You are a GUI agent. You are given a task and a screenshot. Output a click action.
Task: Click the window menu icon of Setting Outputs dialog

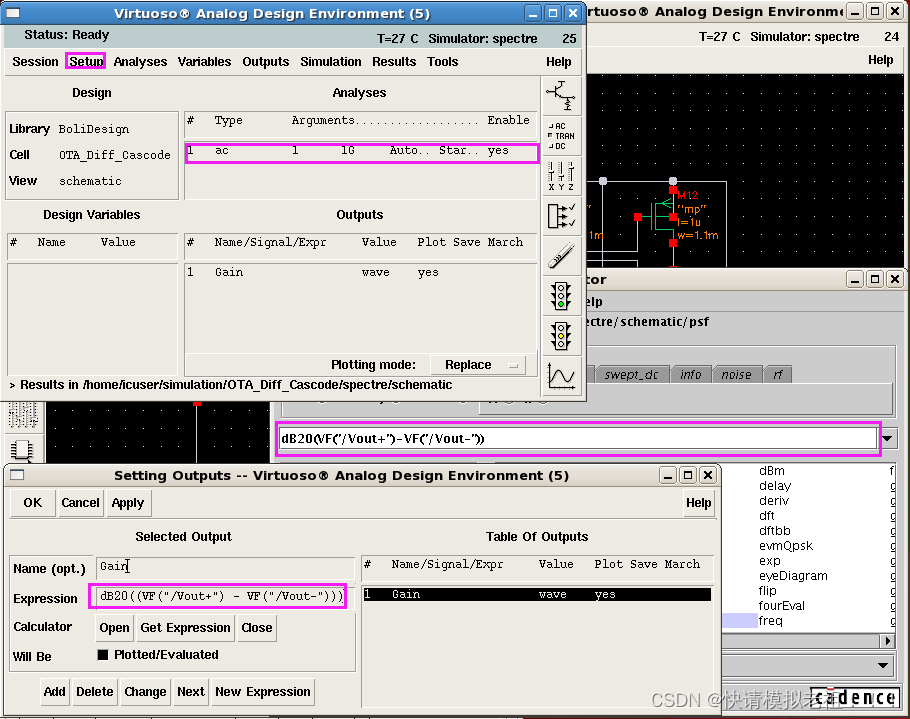17,475
